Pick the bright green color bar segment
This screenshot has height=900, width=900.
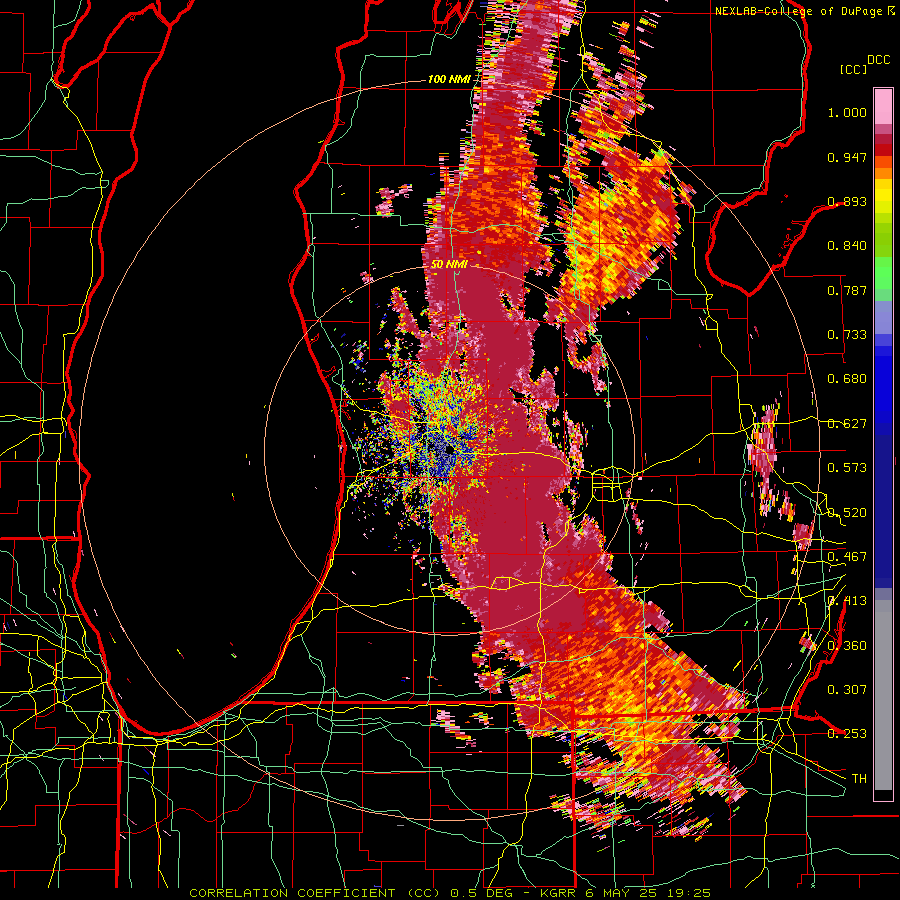(x=883, y=273)
